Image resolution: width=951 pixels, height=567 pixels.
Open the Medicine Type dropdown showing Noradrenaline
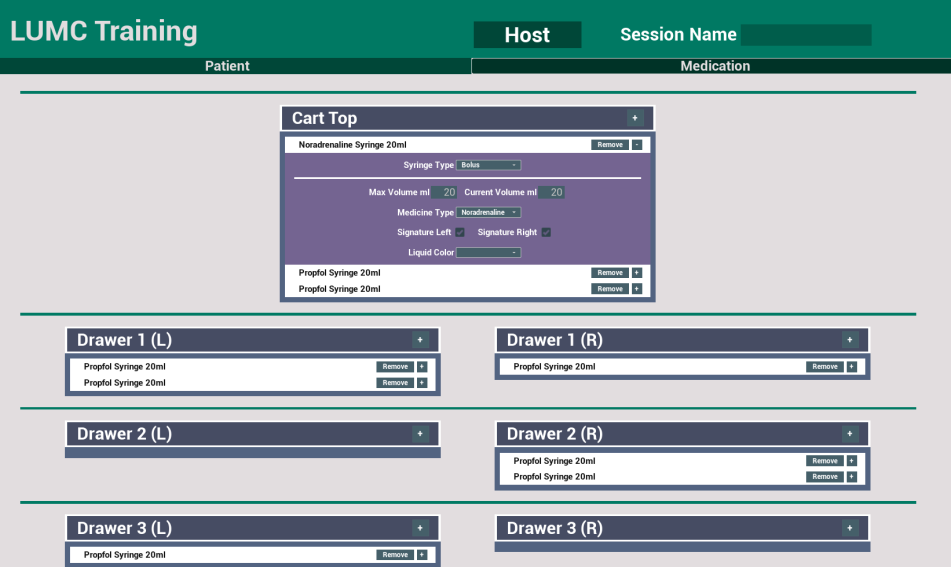(x=488, y=212)
